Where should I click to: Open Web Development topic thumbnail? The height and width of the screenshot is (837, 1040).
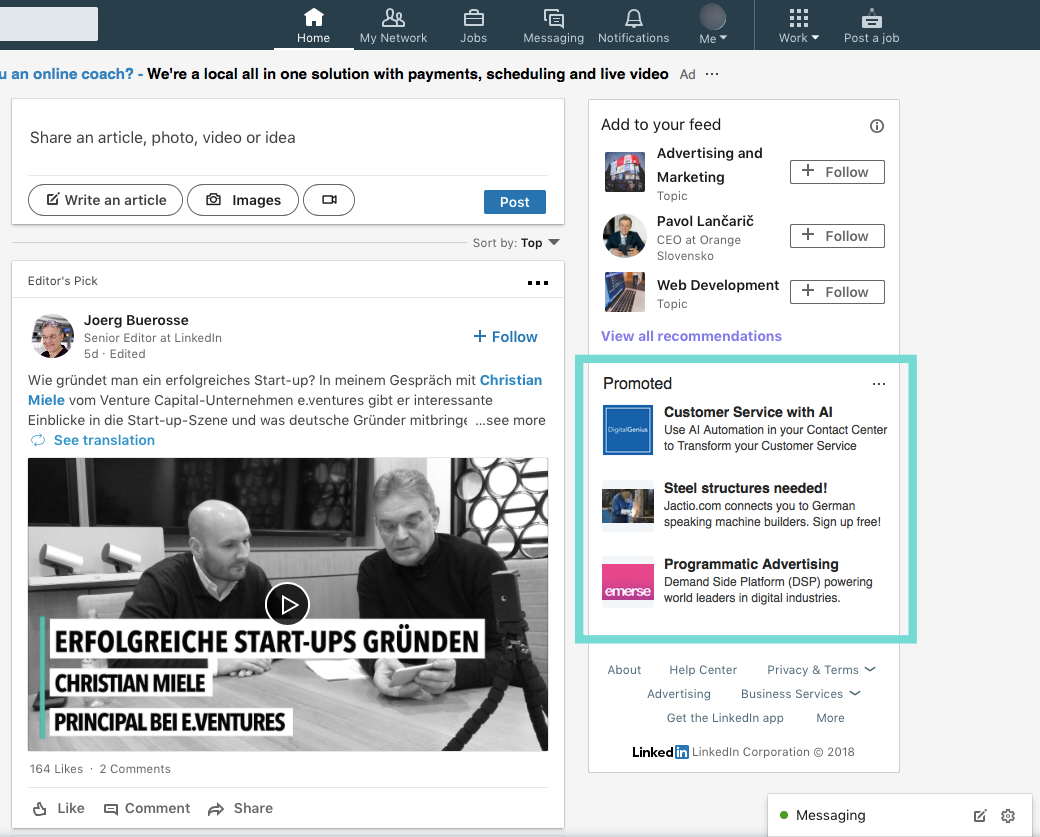click(x=625, y=292)
